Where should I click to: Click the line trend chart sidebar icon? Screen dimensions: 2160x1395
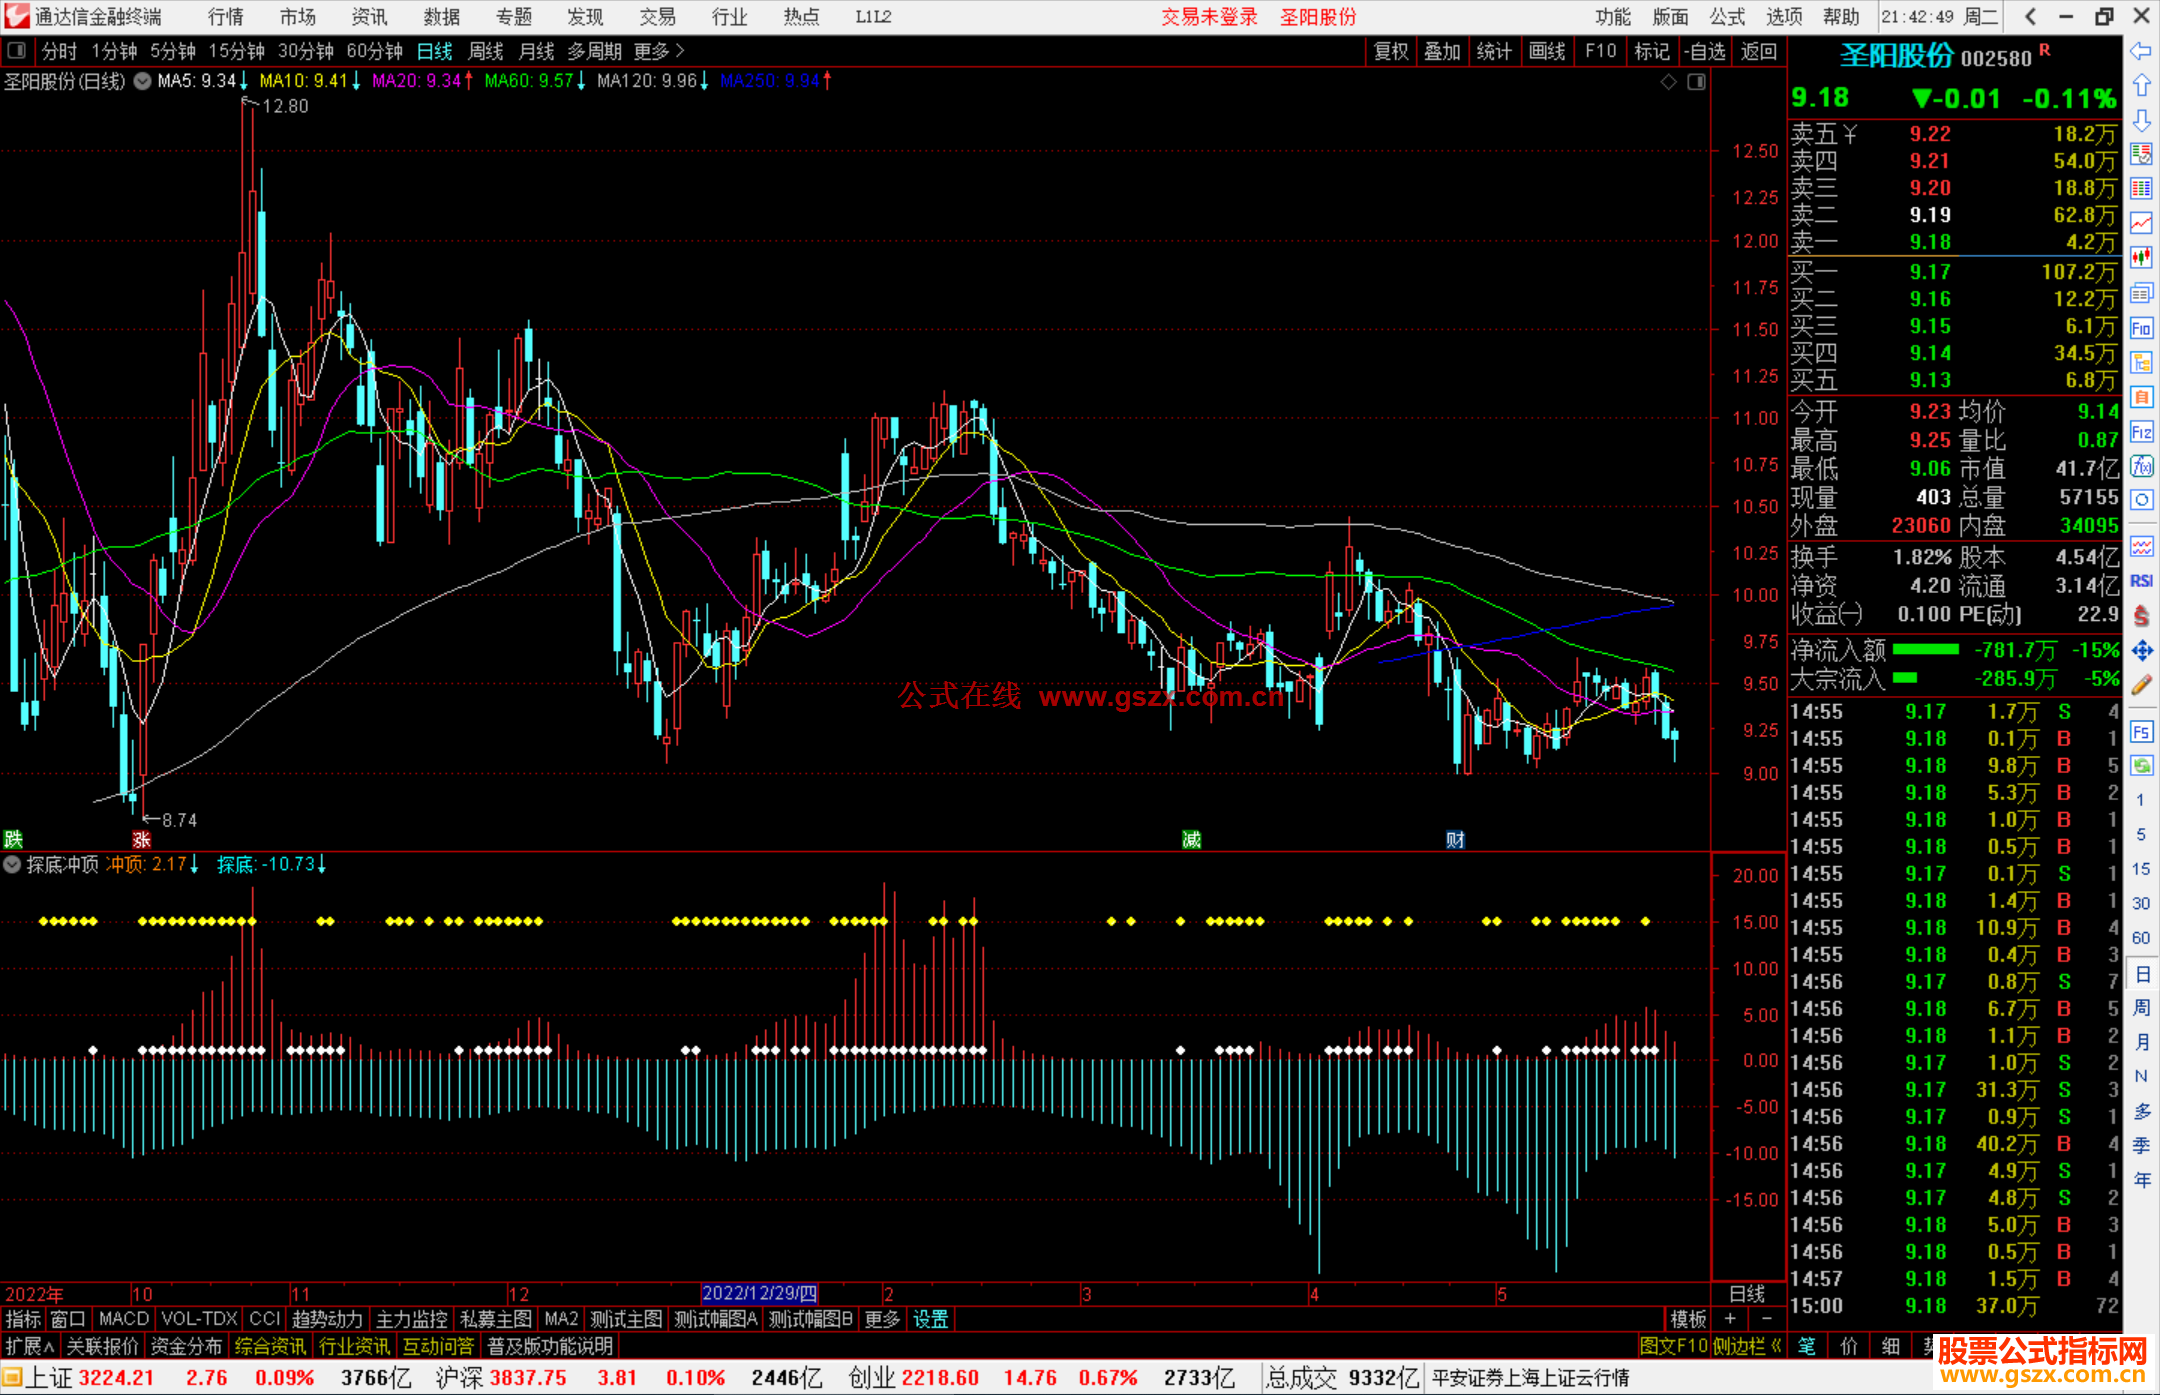[x=2141, y=223]
